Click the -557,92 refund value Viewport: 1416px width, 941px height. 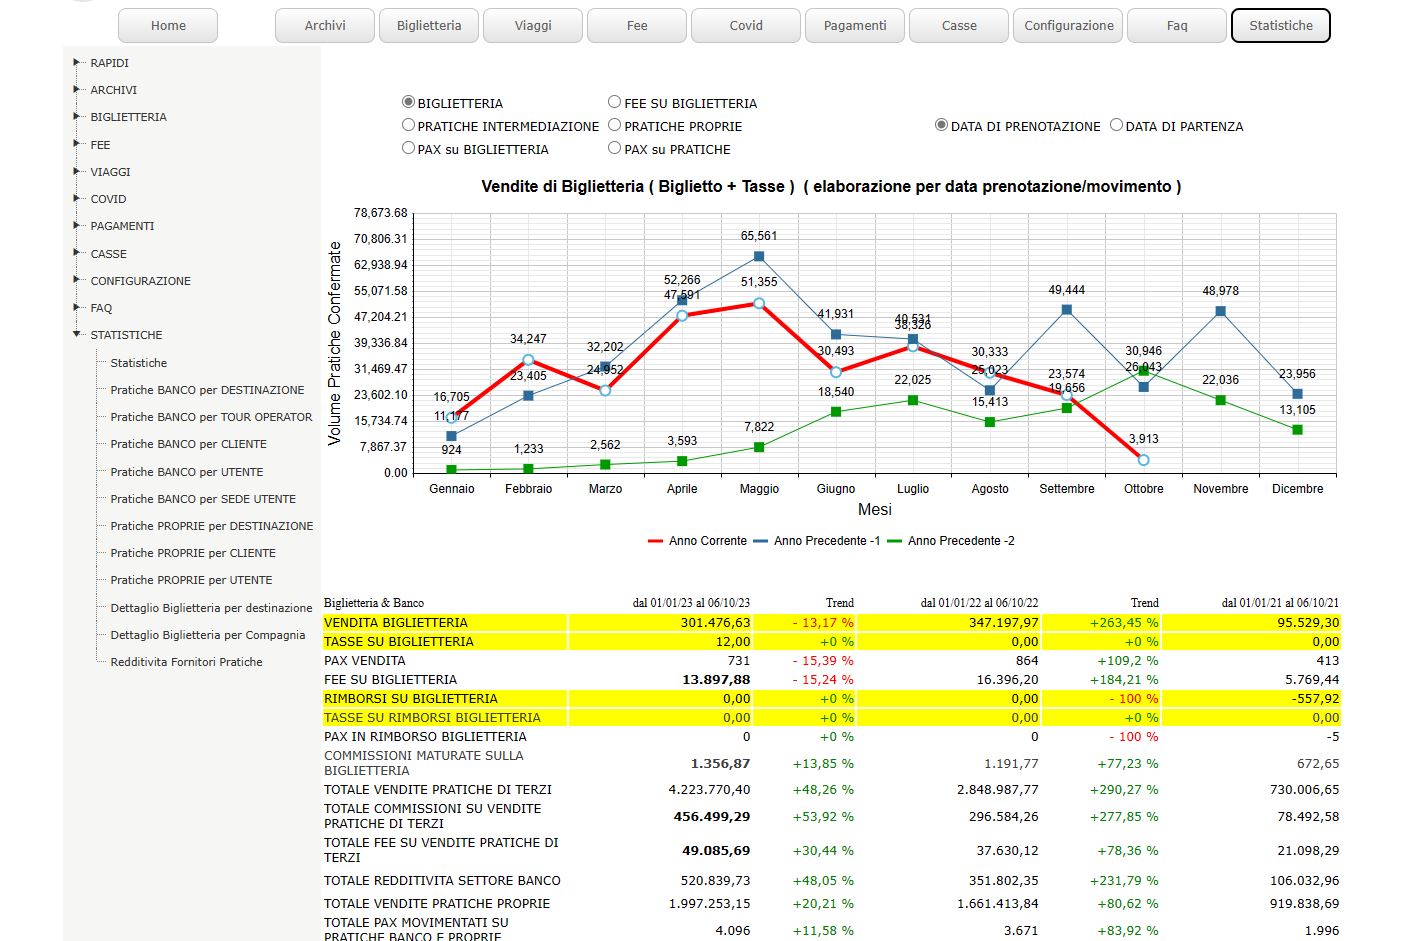pyautogui.click(x=1316, y=699)
